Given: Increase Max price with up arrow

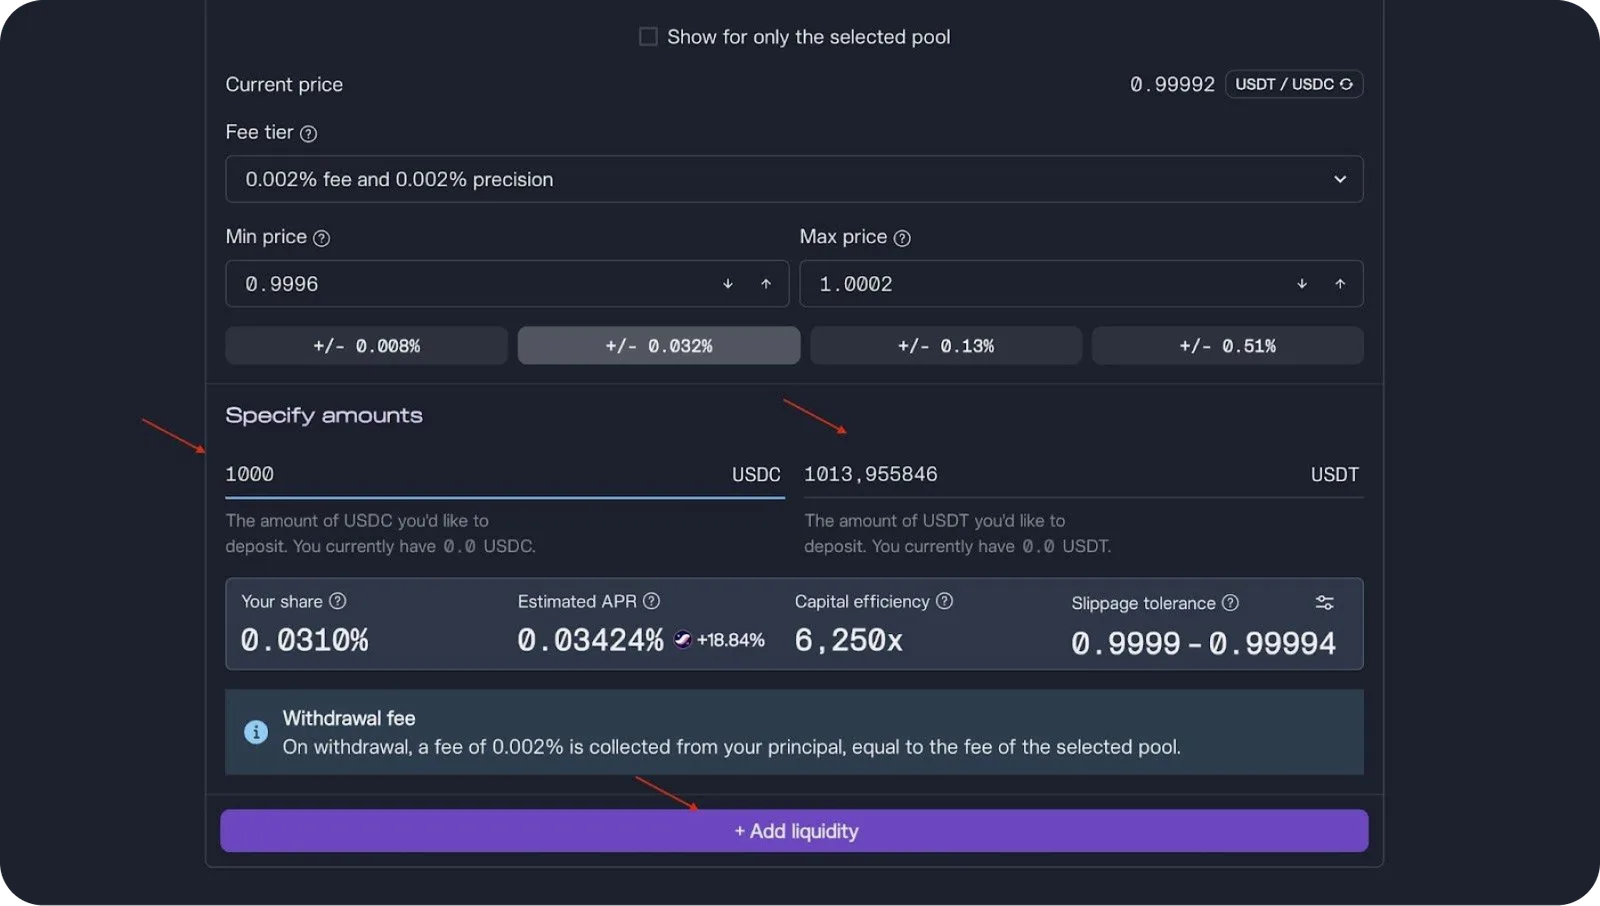Looking at the screenshot, I should click(x=1340, y=284).
